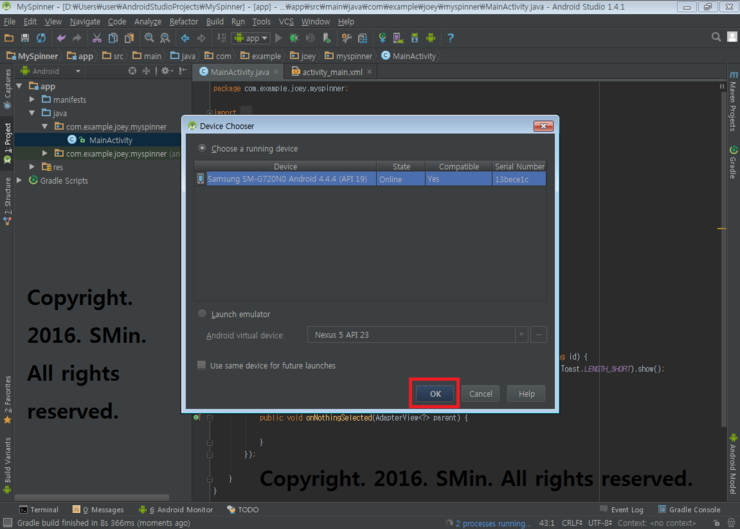Open the Android Device Monitor icon
Image resolution: width=740 pixels, height=529 pixels.
[430, 38]
